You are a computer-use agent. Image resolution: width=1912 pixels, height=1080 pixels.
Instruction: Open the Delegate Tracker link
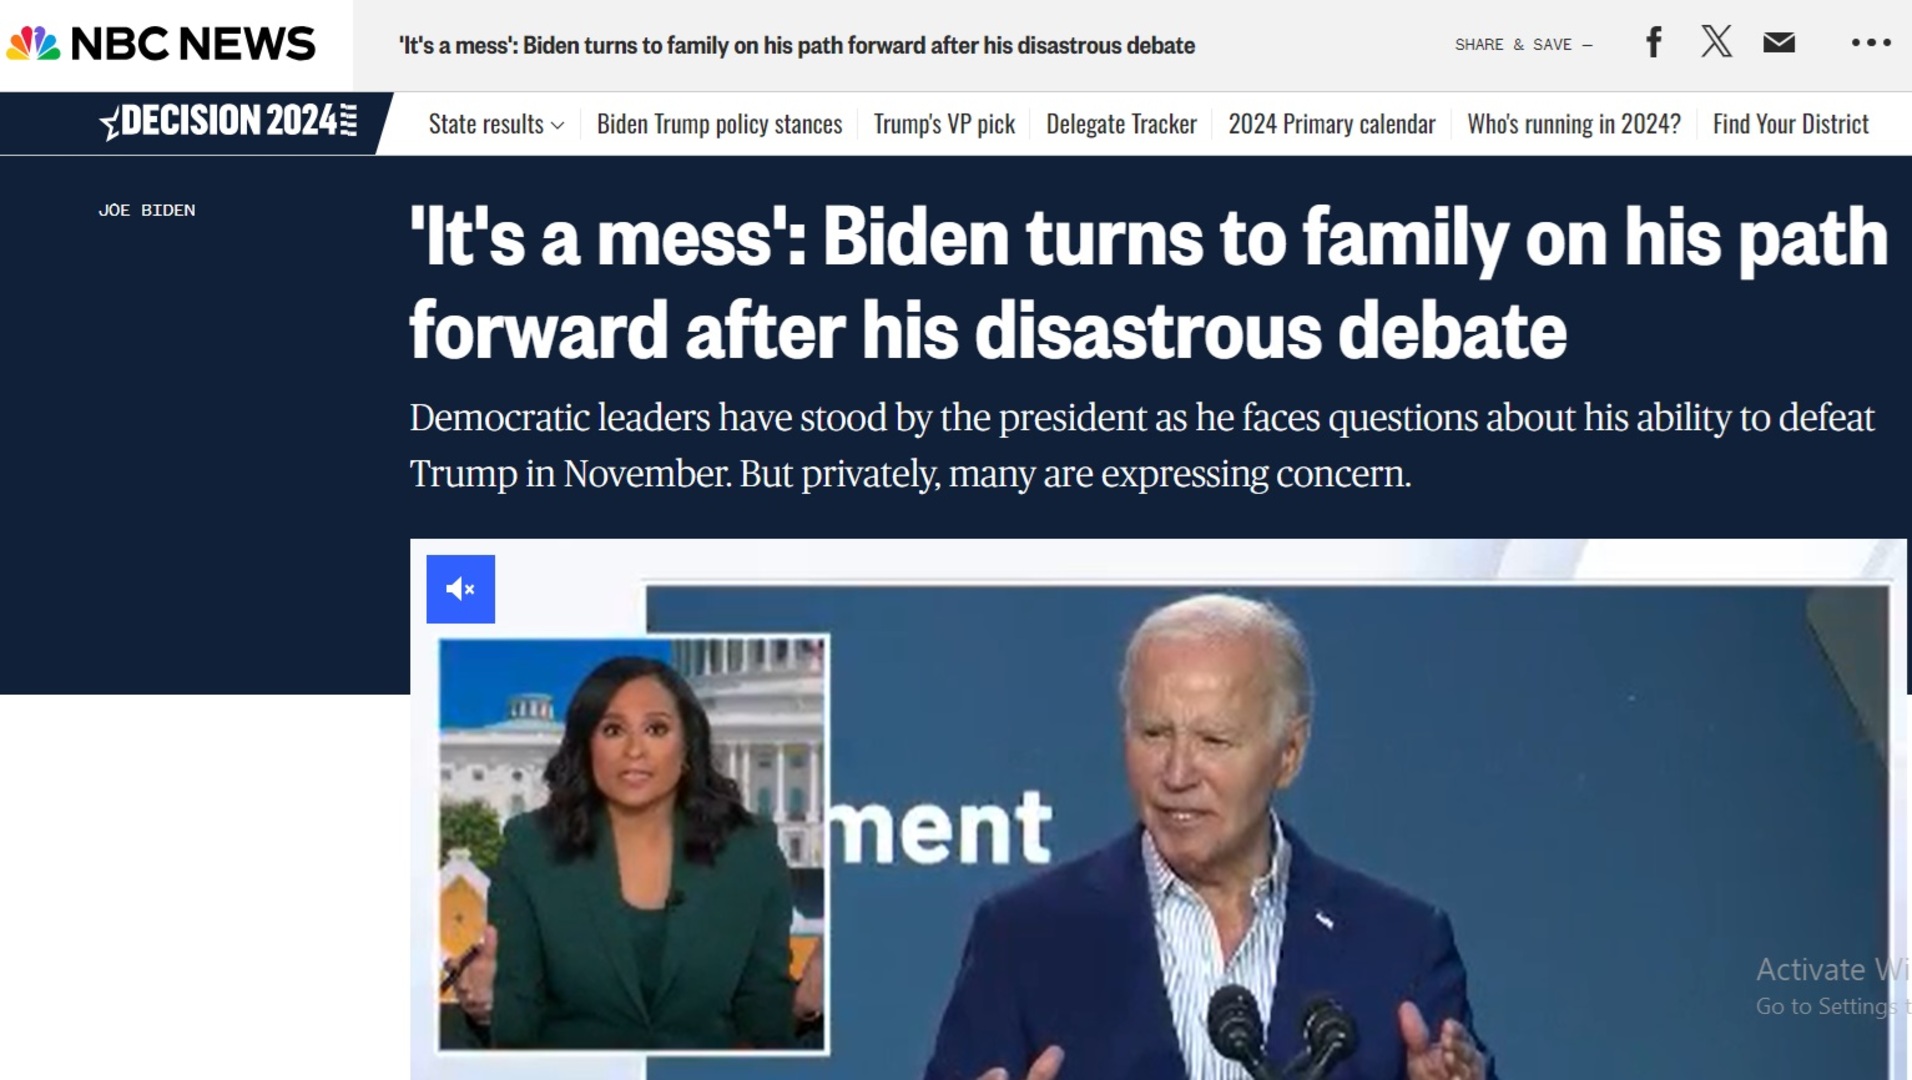1121,124
